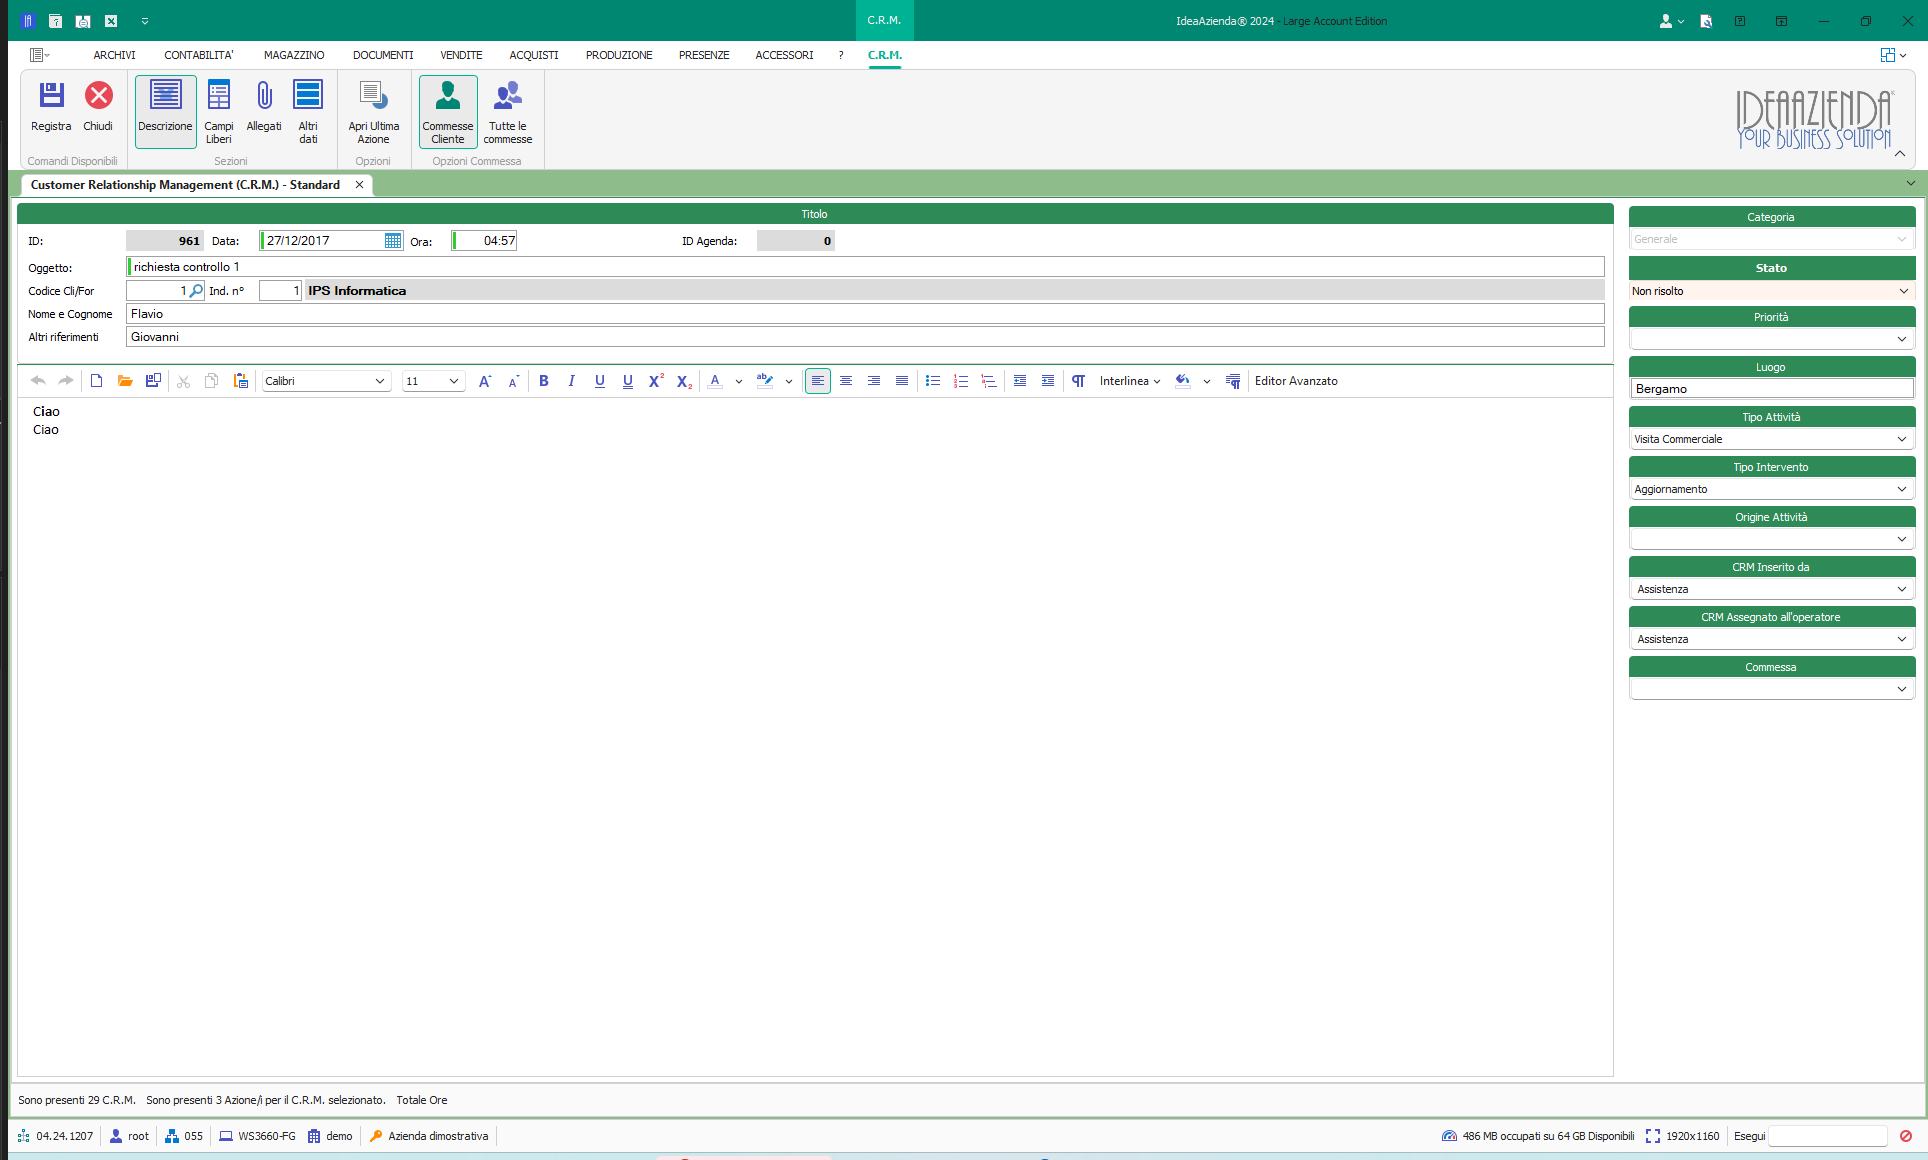The image size is (1928, 1160).
Task: Select the Descrizione section button
Action: (165, 111)
